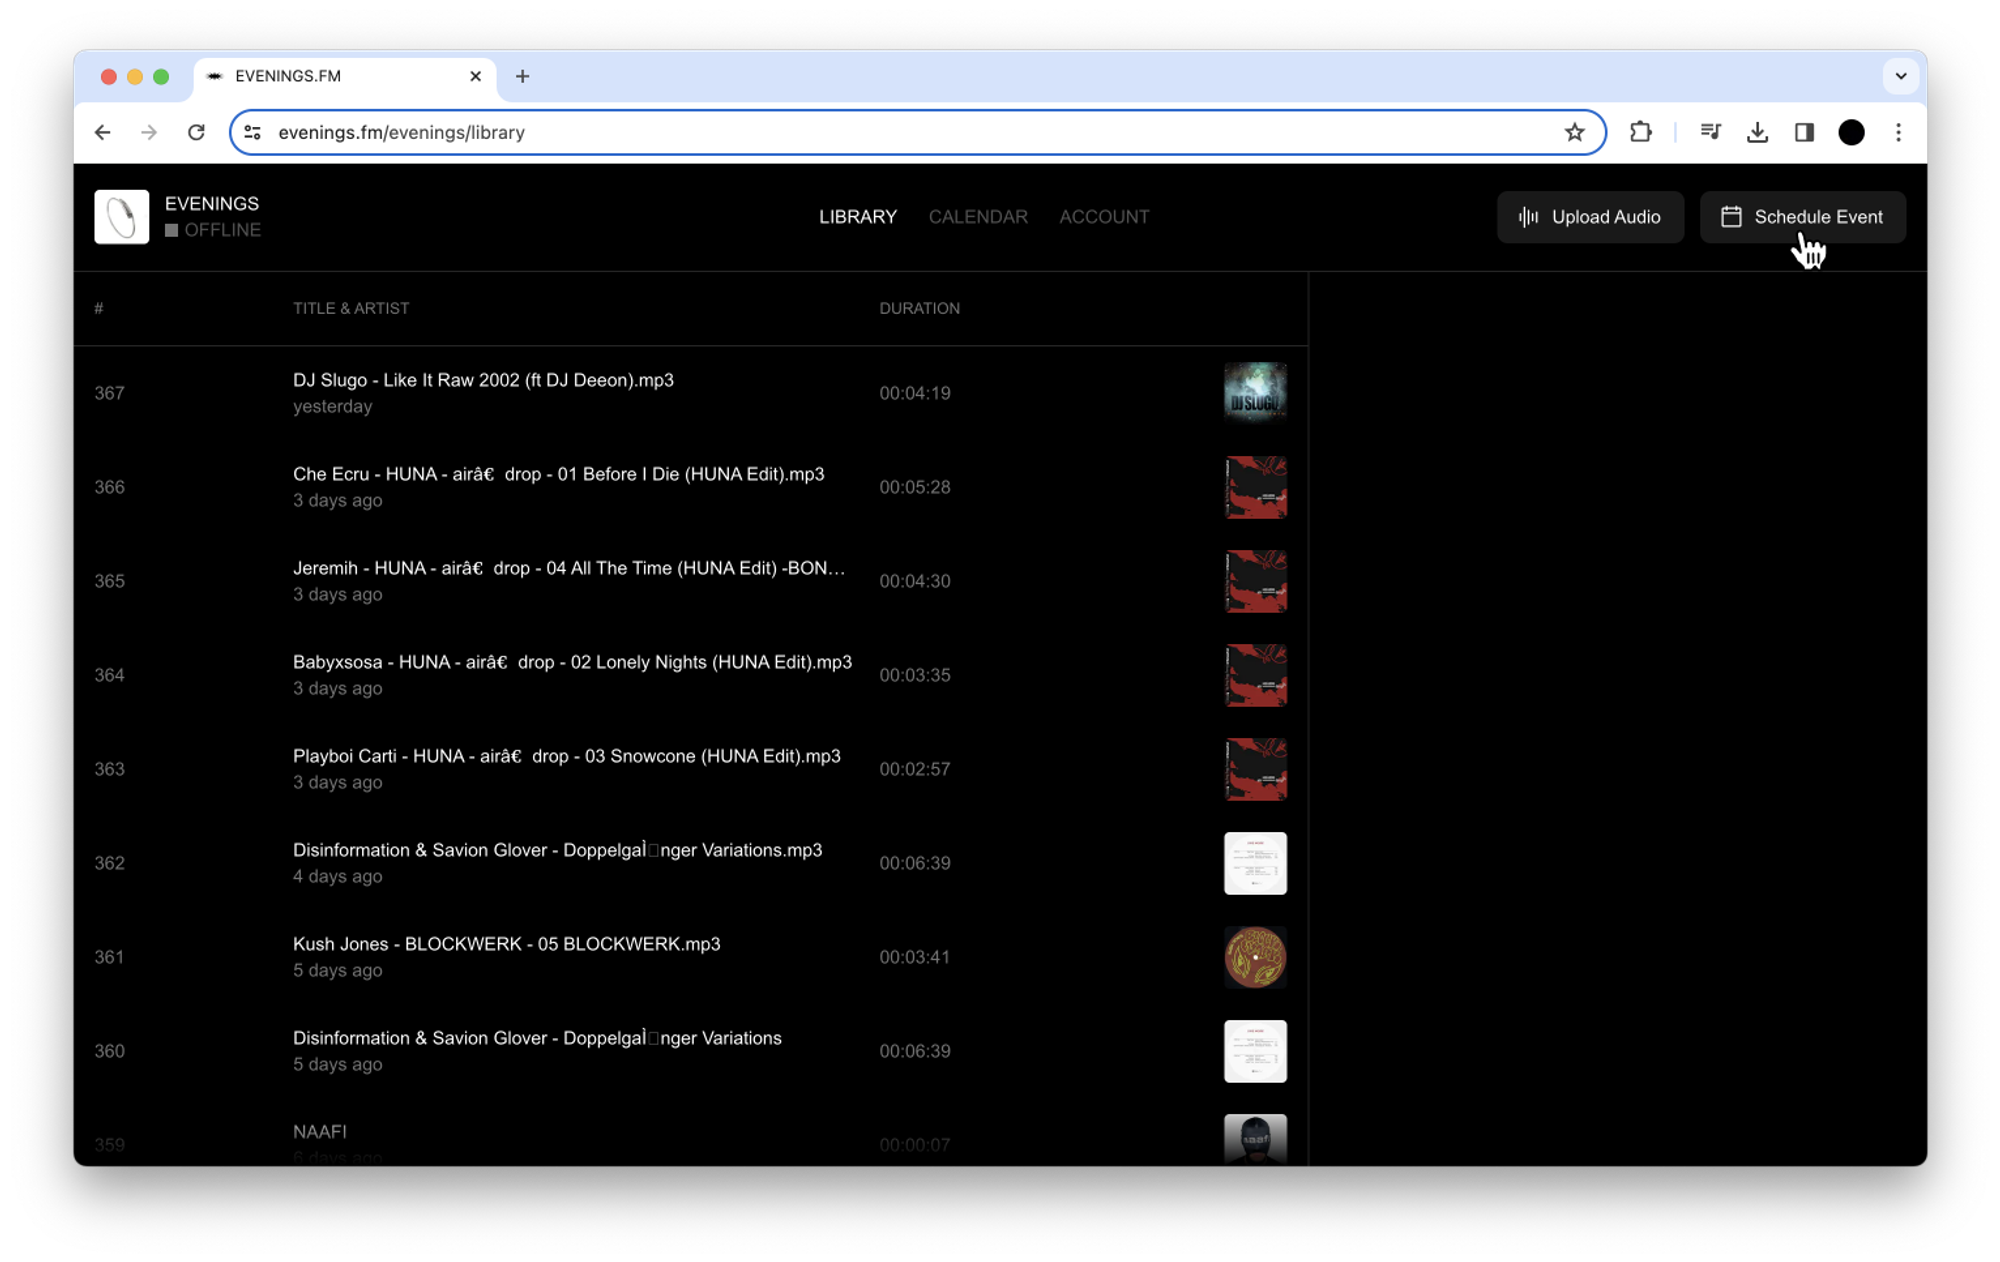The height and width of the screenshot is (1262, 2000).
Task: Expand tab search dropdown arrow
Action: [x=1900, y=76]
